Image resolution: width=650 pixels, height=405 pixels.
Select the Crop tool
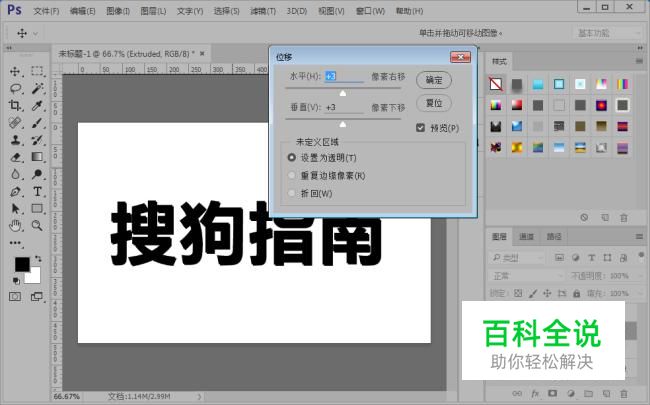[15, 105]
